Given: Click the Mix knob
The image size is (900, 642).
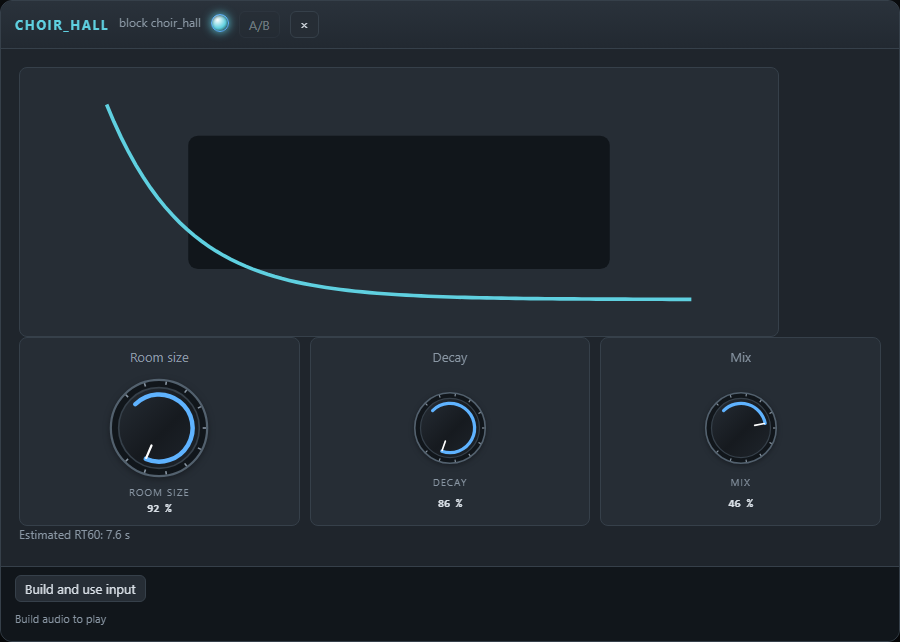Looking at the screenshot, I should point(740,428).
